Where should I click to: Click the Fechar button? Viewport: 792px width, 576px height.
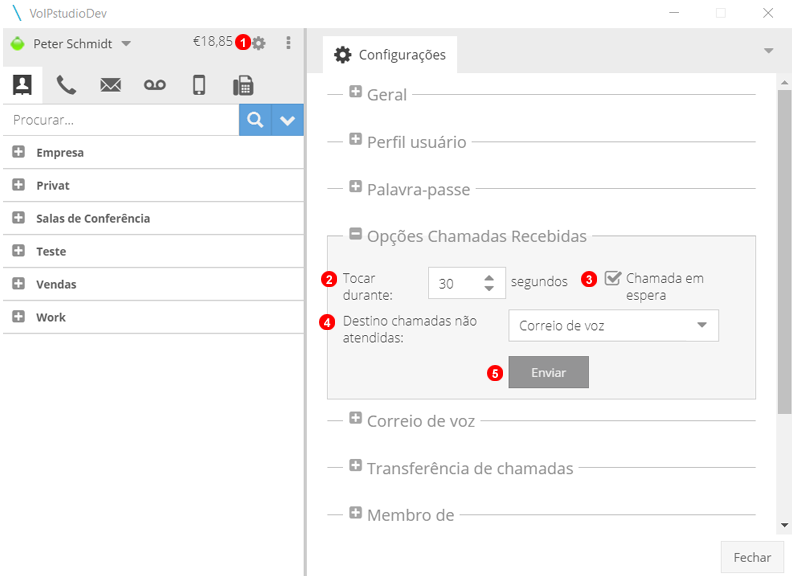(x=752, y=557)
